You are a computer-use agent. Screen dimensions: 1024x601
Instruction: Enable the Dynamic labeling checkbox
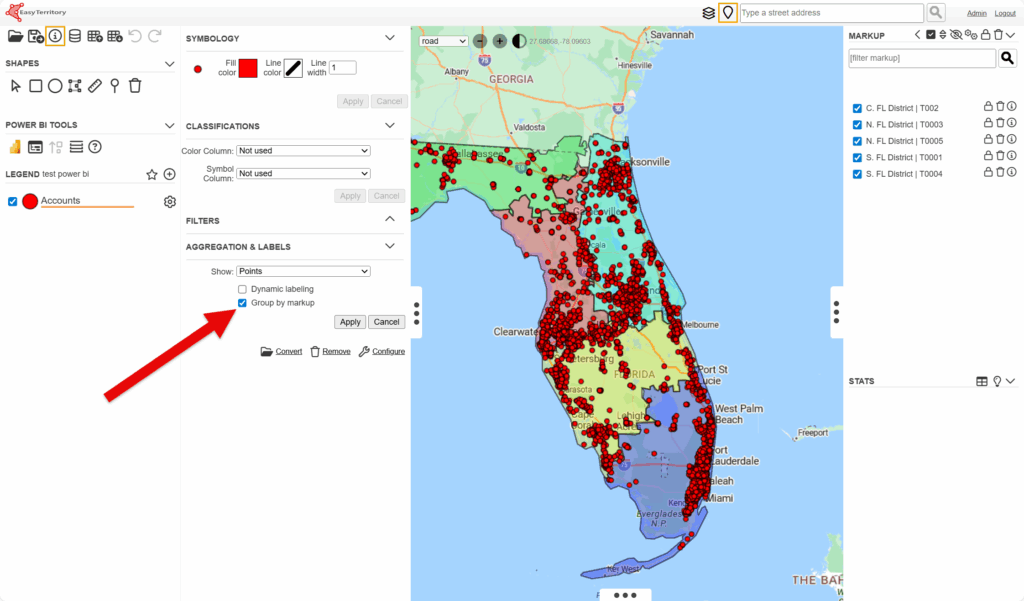pos(242,289)
